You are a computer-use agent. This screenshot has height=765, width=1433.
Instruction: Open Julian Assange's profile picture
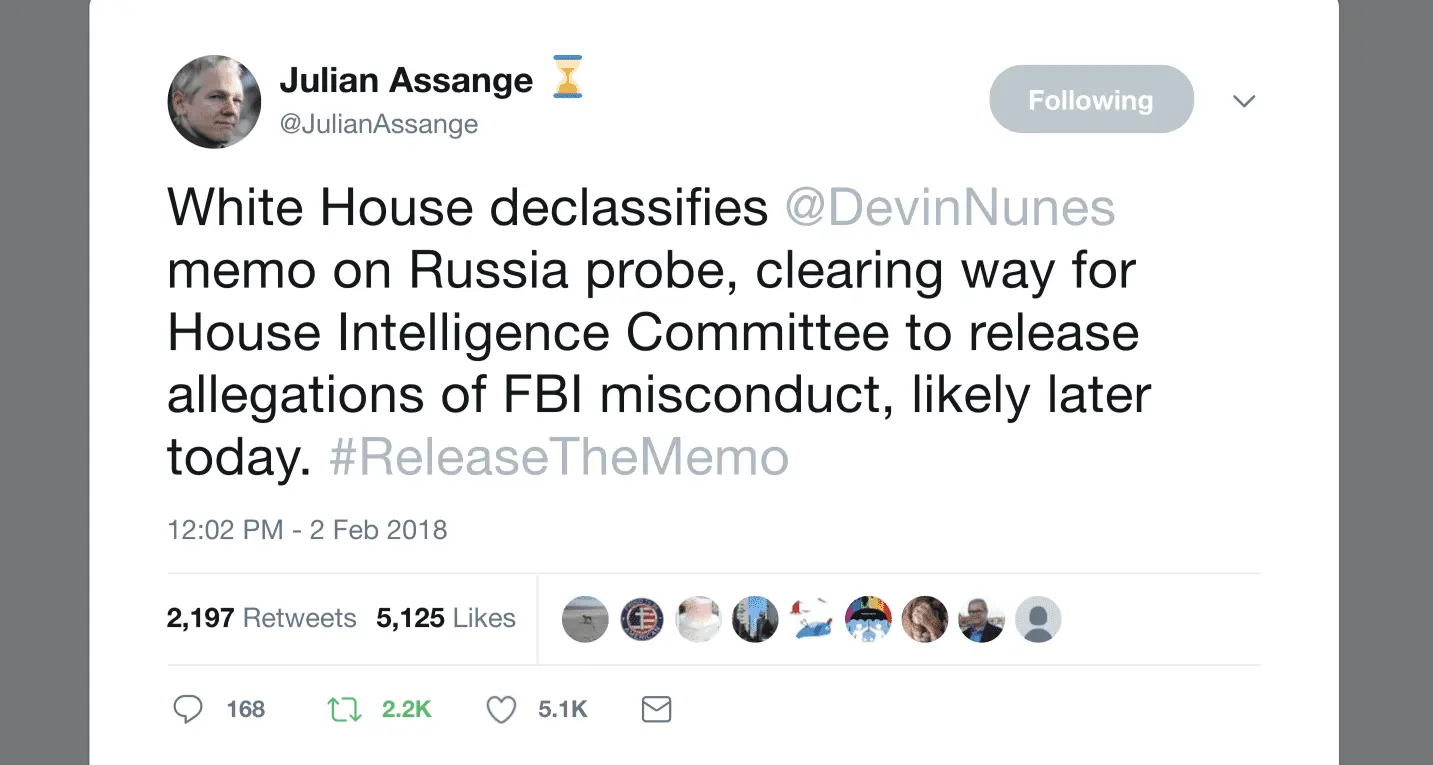[214, 102]
